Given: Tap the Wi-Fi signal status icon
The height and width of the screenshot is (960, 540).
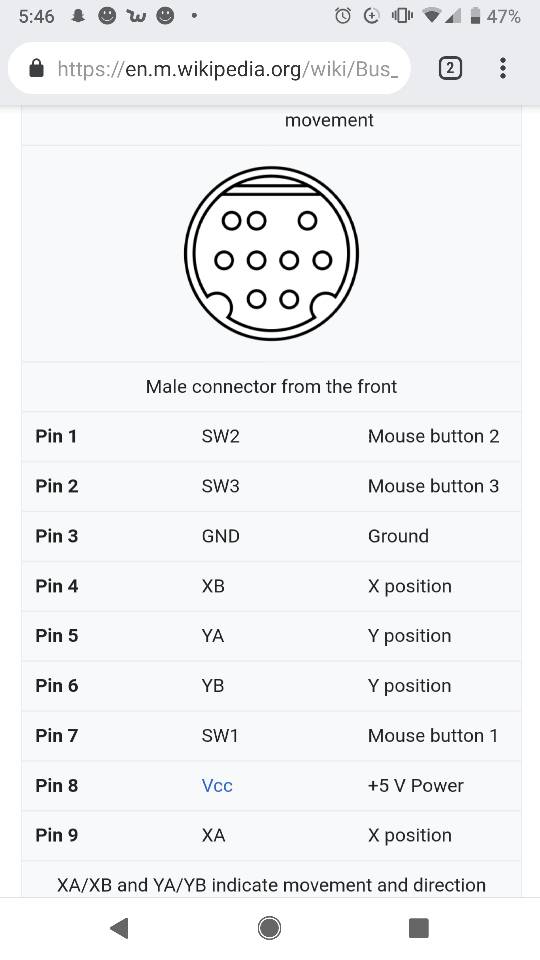Looking at the screenshot, I should pos(432,16).
